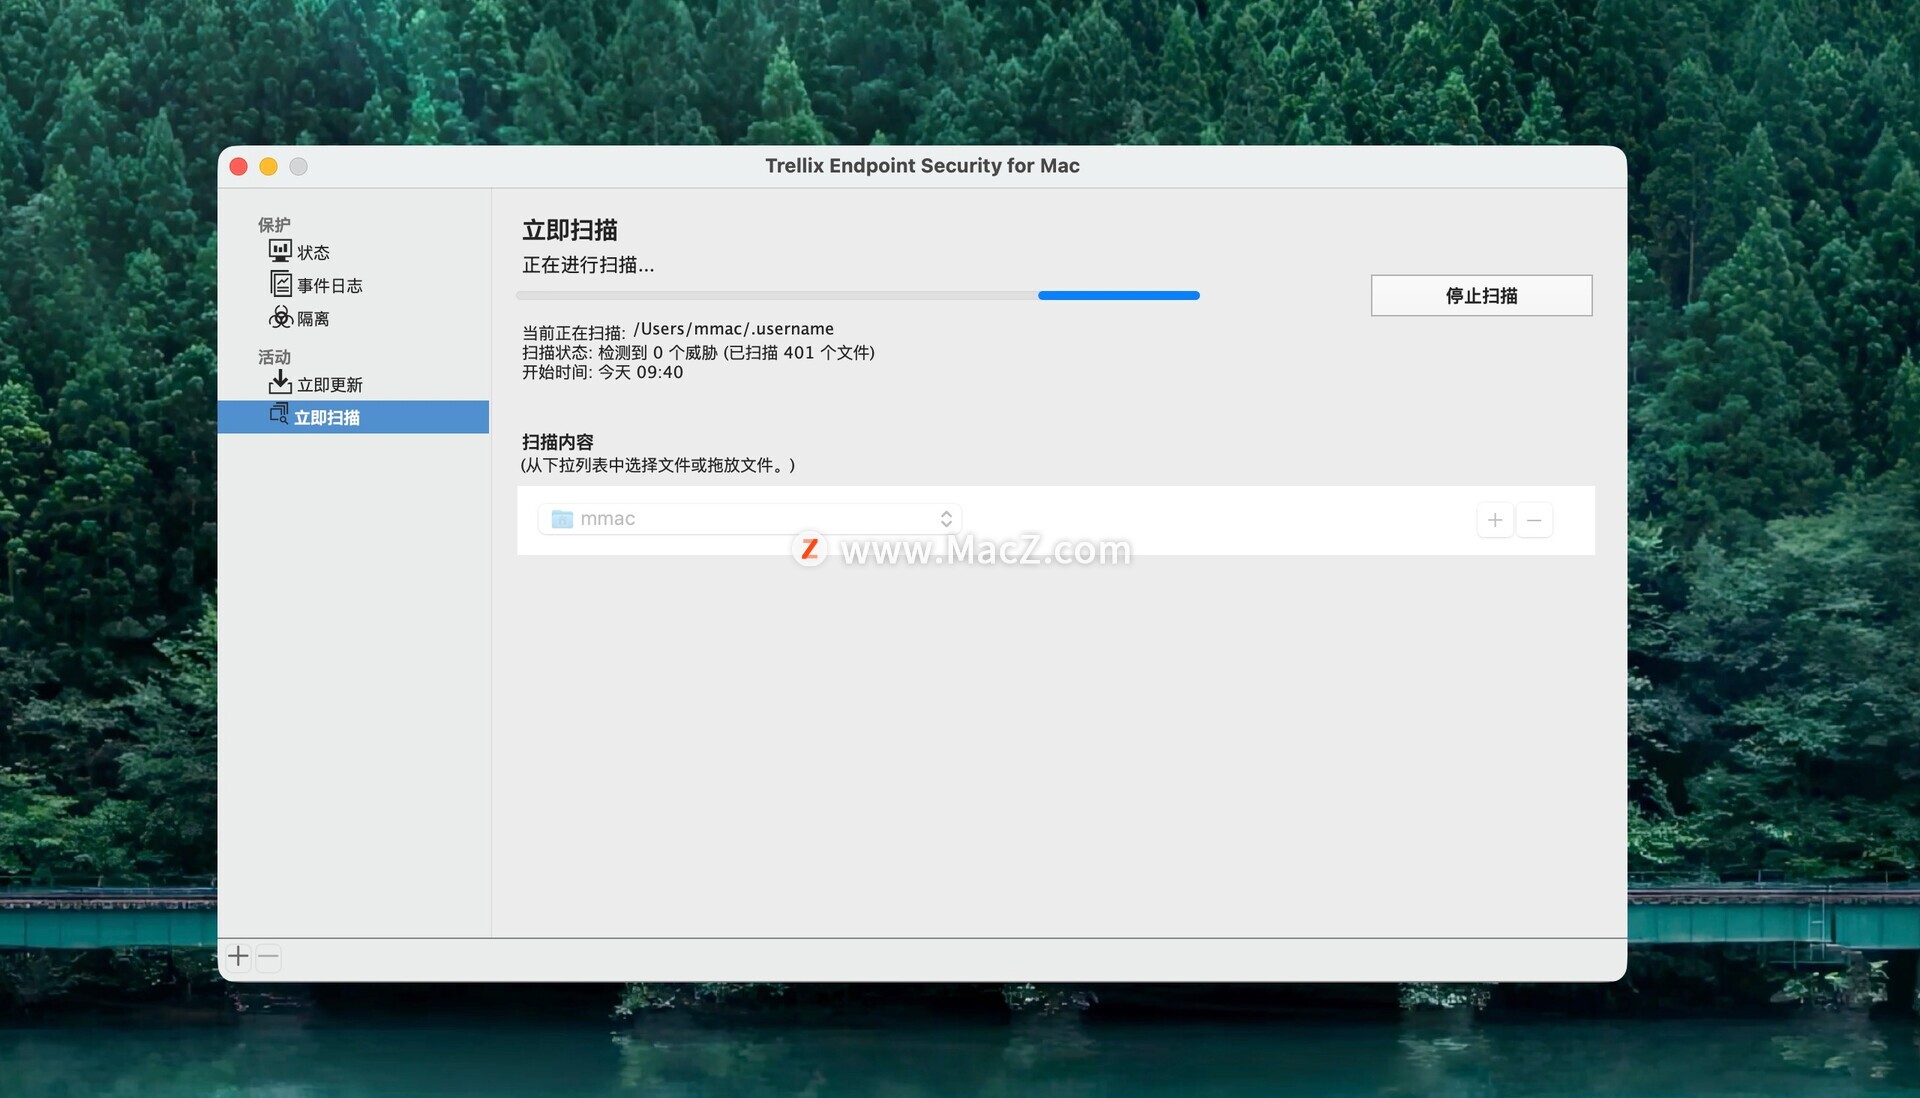Click the Trellix Endpoint Security window title
The height and width of the screenshot is (1098, 1920).
click(x=922, y=166)
